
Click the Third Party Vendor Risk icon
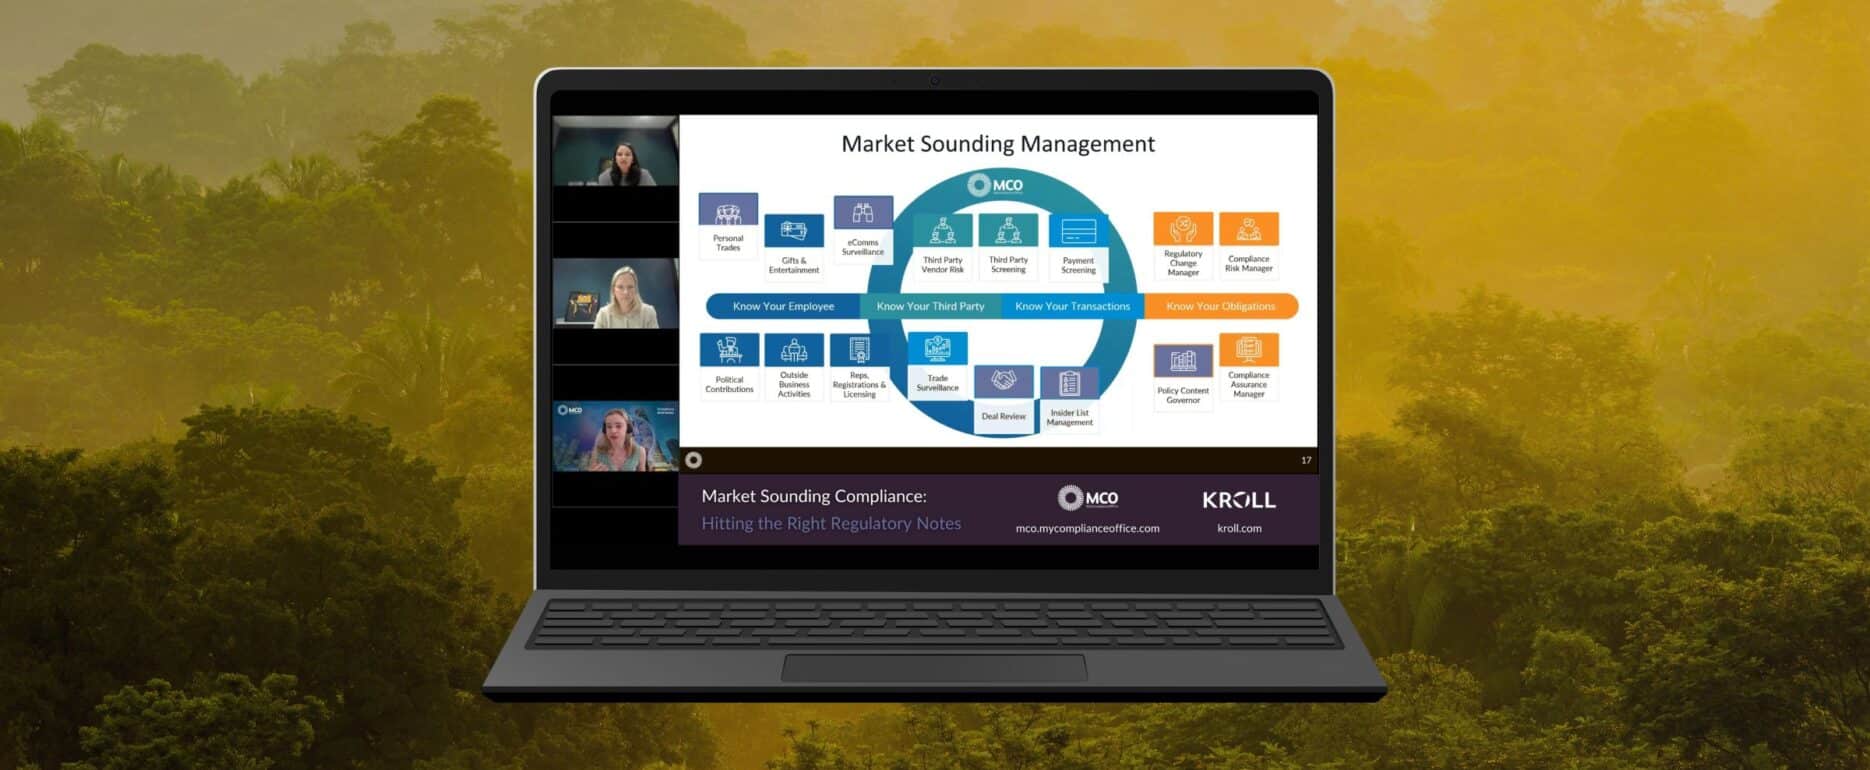[x=942, y=231]
